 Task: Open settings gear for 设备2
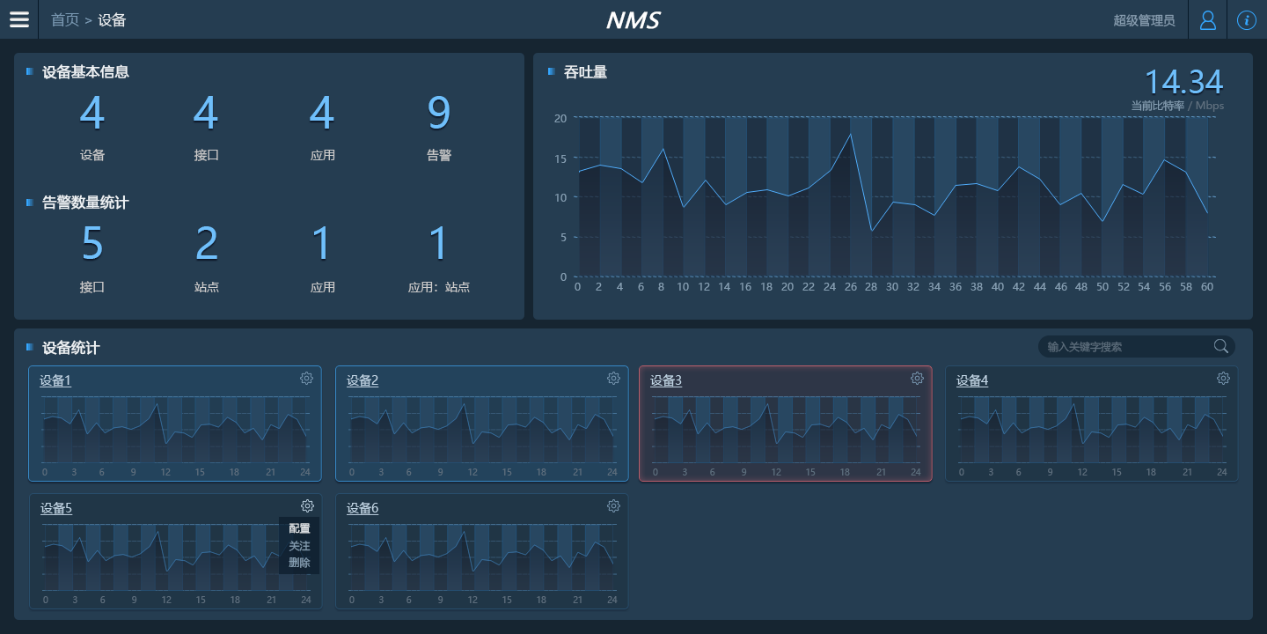[613, 378]
